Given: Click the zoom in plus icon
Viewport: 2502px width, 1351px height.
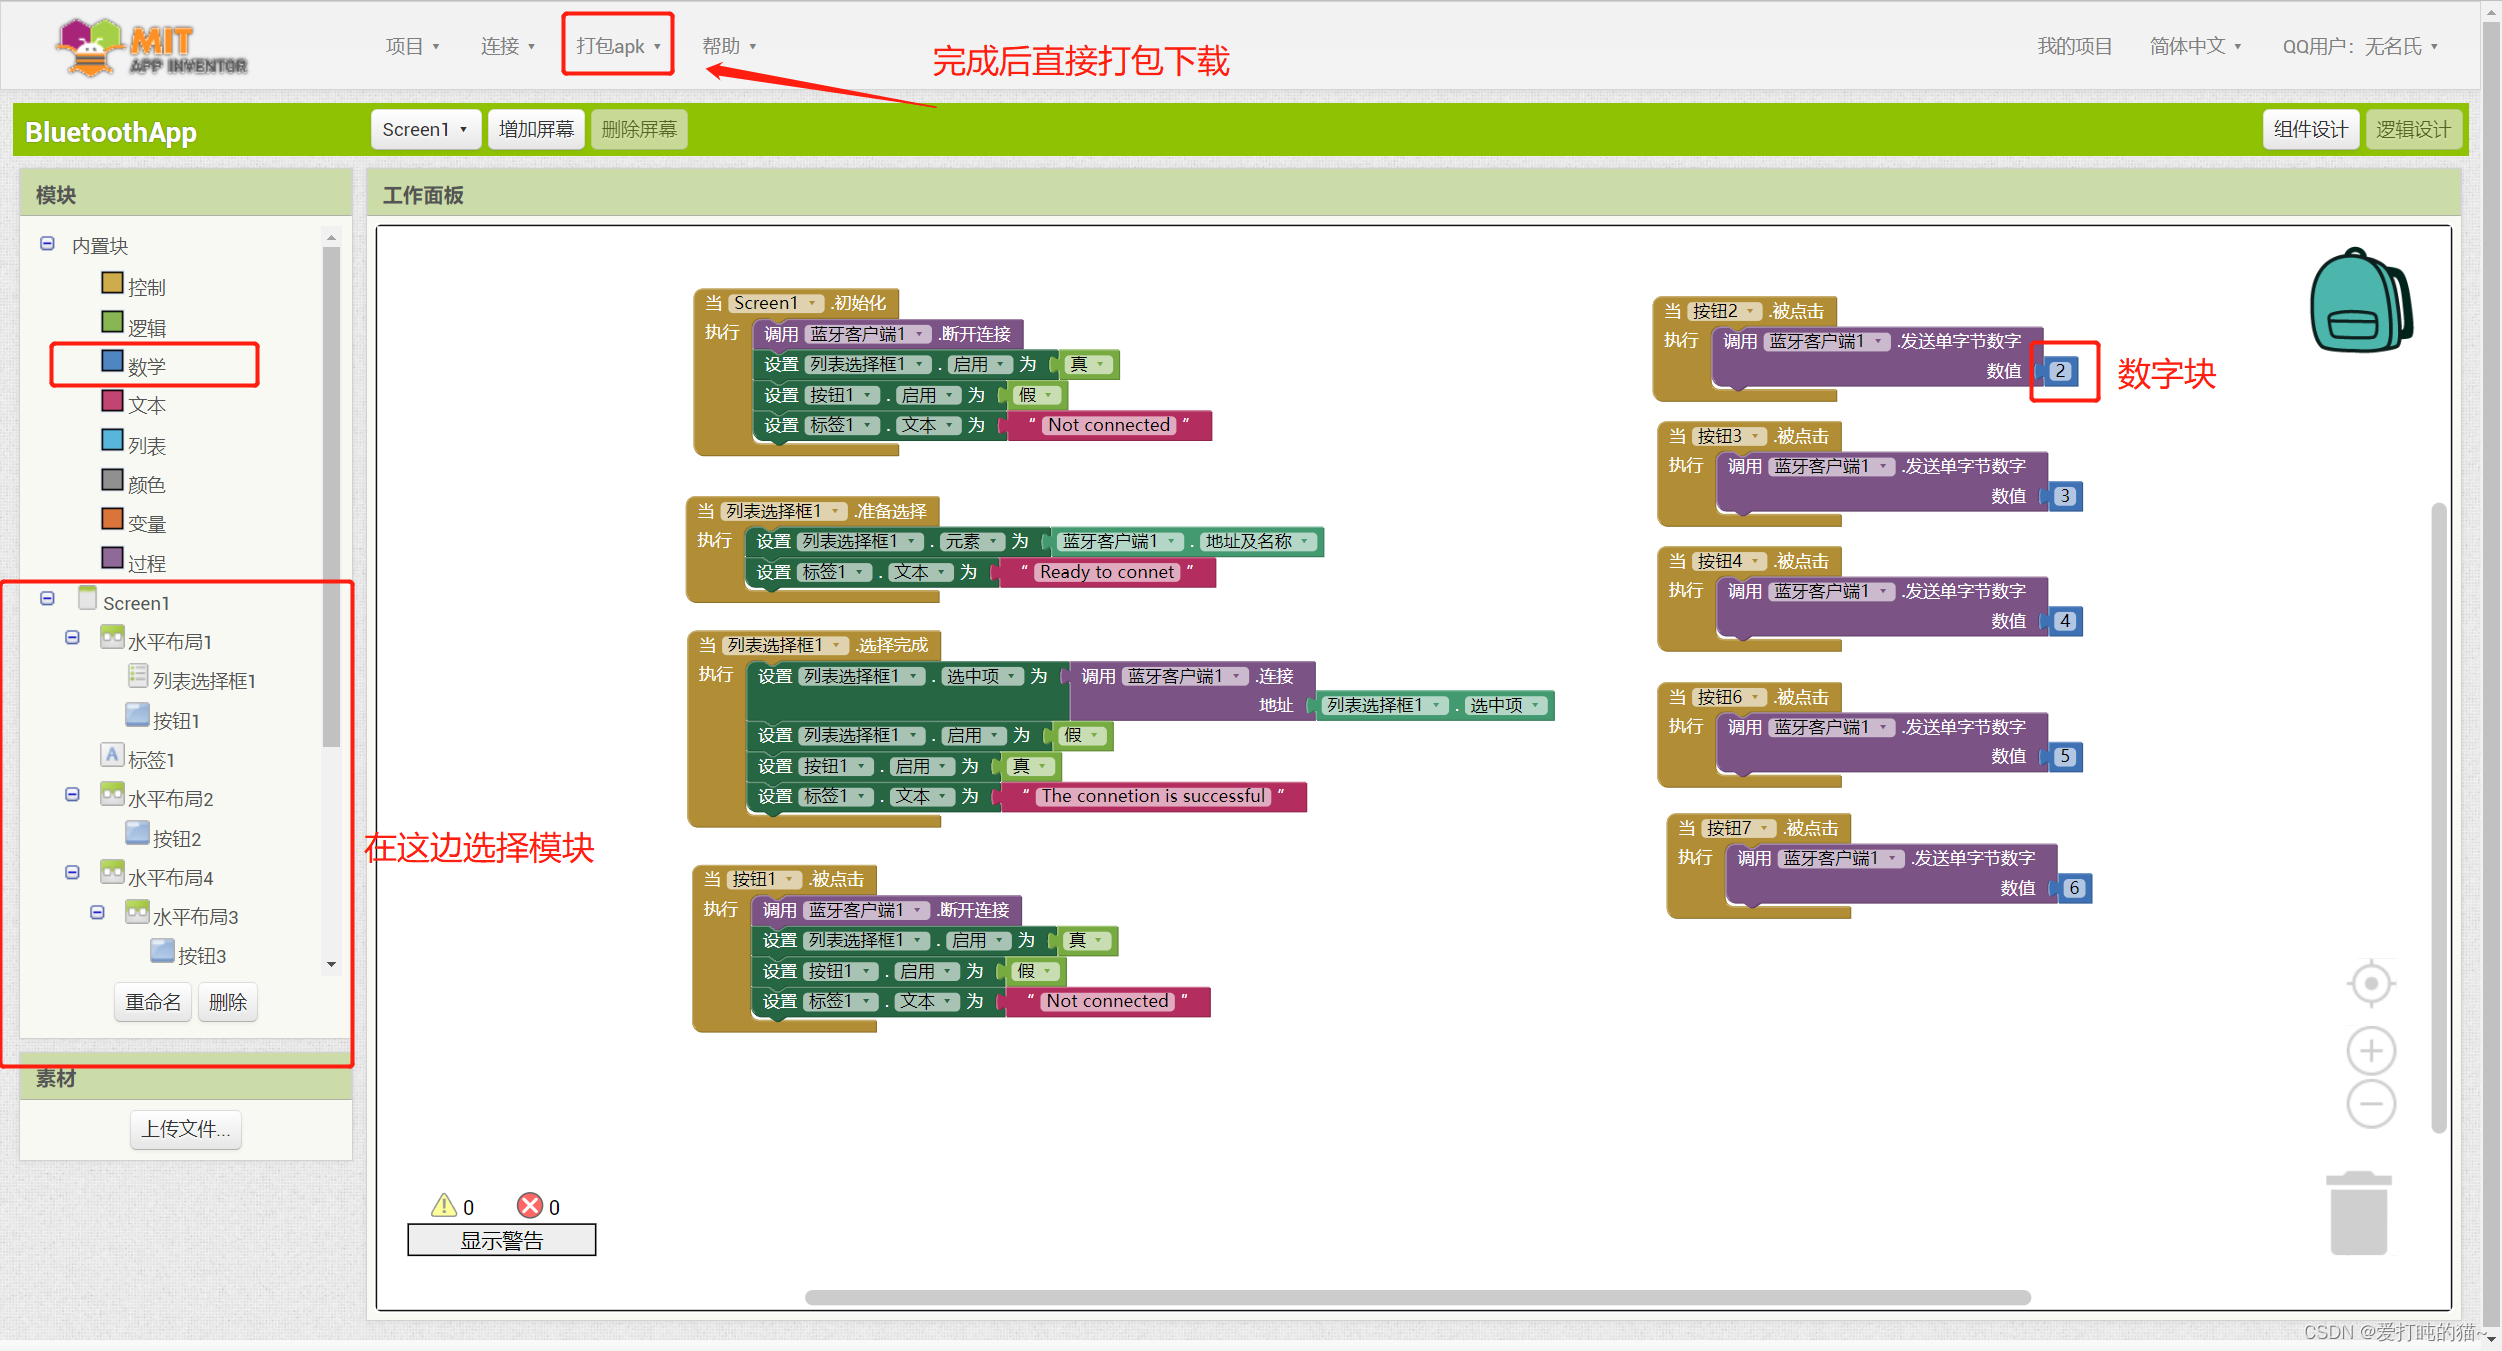Looking at the screenshot, I should tap(2370, 1051).
